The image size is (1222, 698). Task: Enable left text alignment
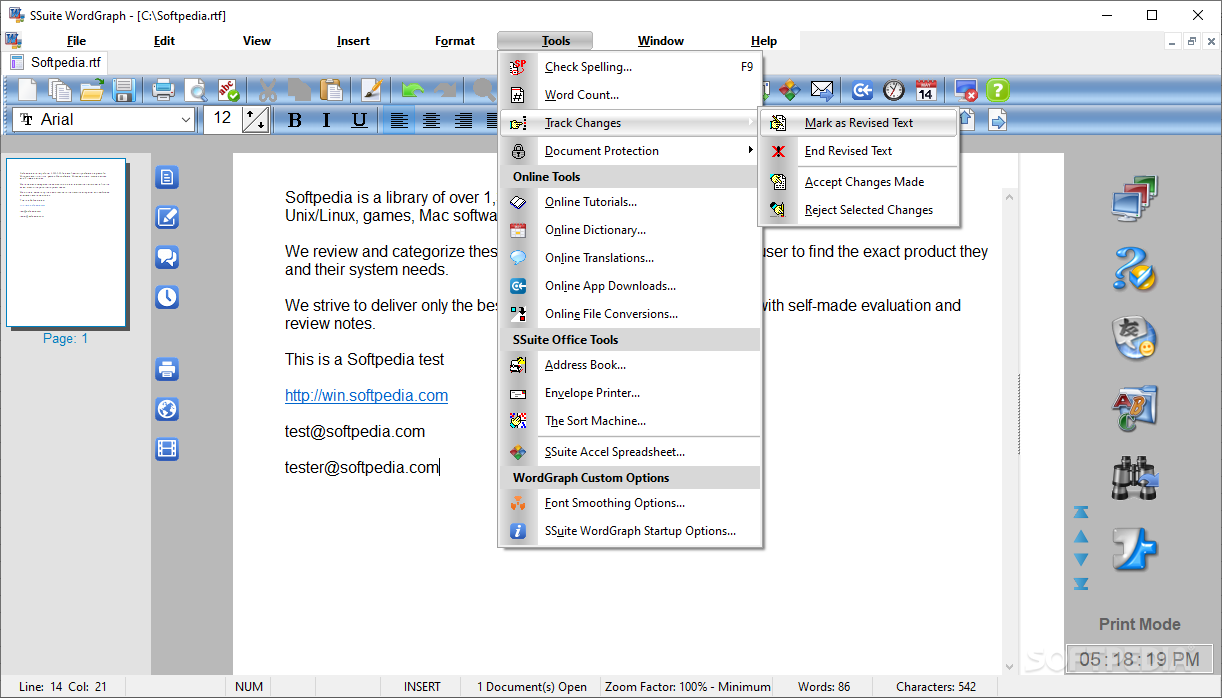point(399,121)
